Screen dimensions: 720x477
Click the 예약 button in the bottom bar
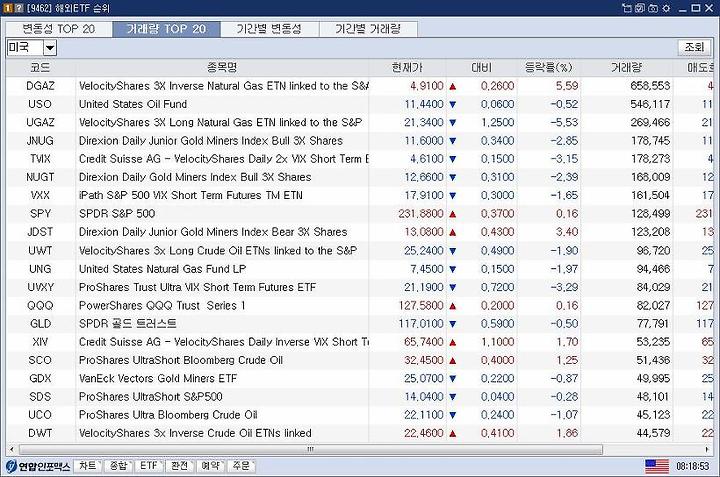210,466
